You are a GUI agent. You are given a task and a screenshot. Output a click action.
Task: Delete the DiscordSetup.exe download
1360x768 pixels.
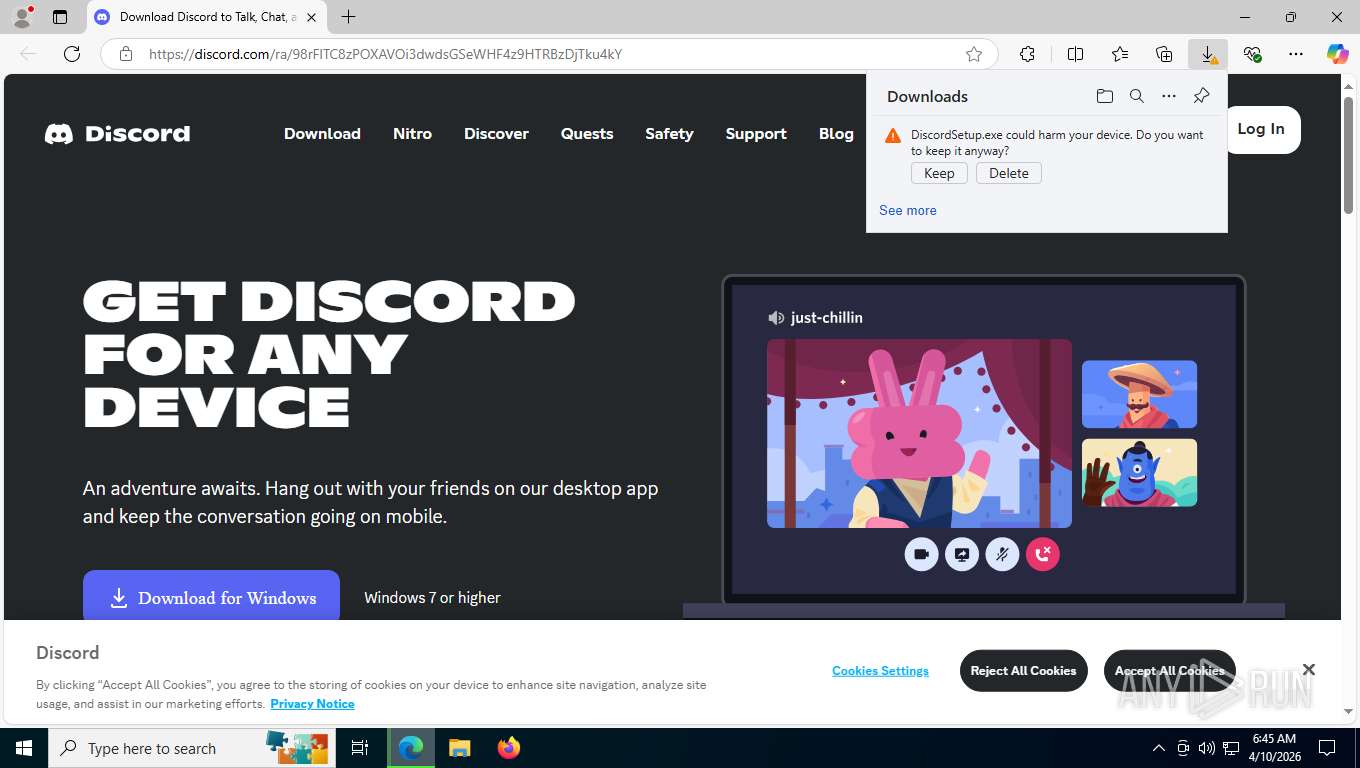1009,173
